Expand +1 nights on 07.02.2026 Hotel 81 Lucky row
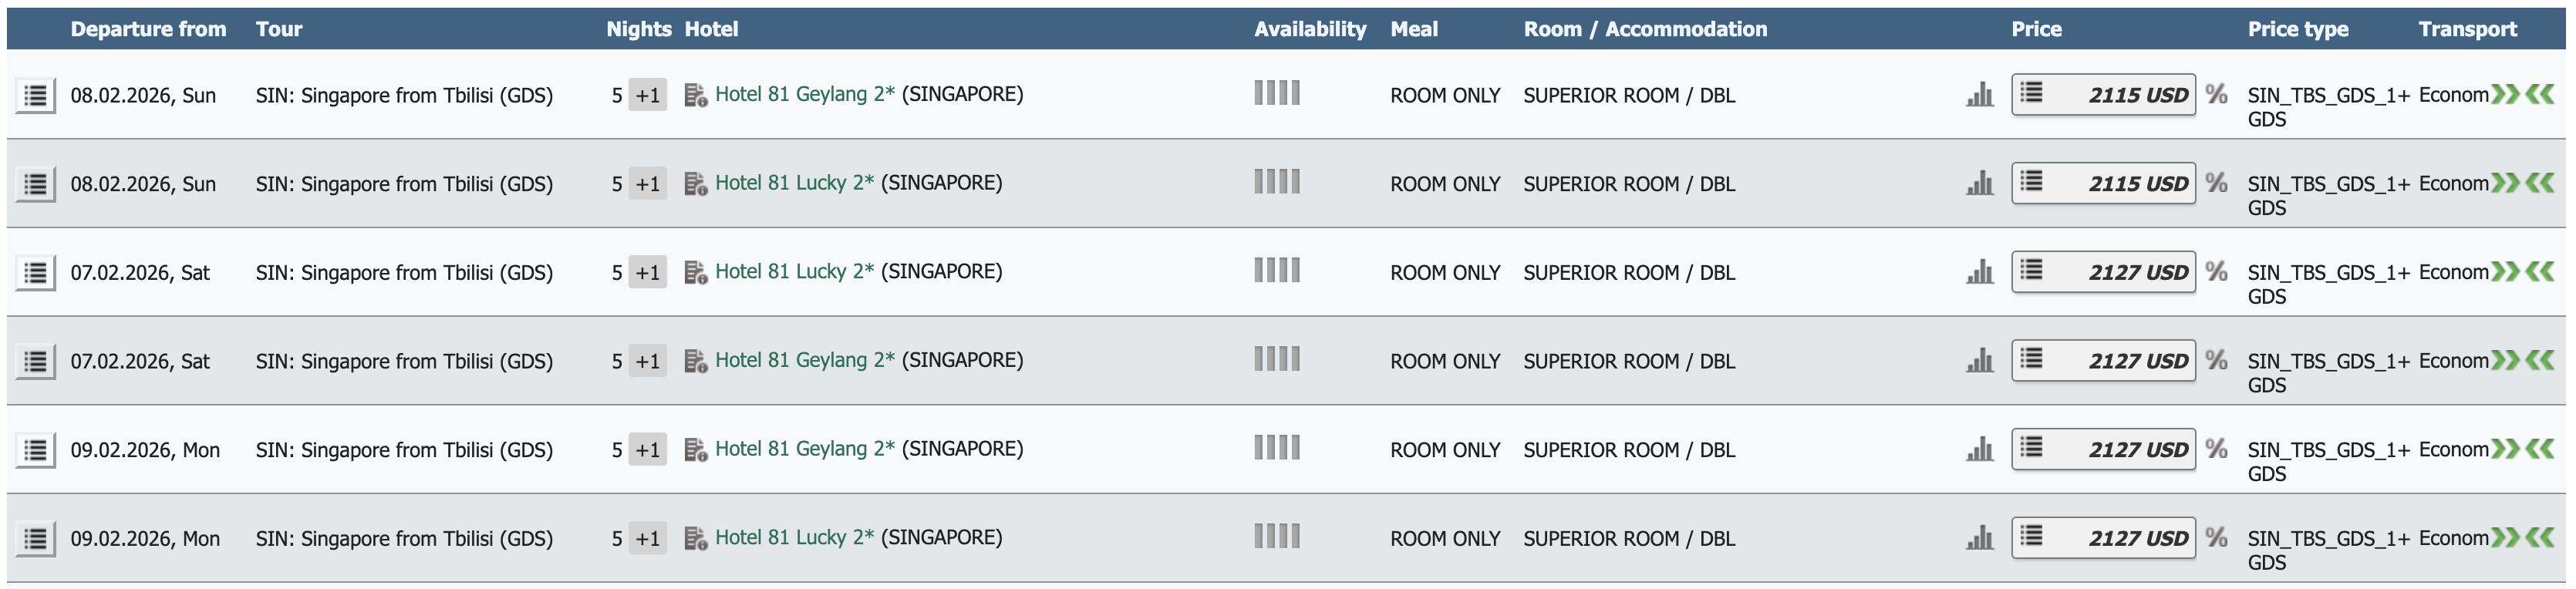 [x=647, y=273]
